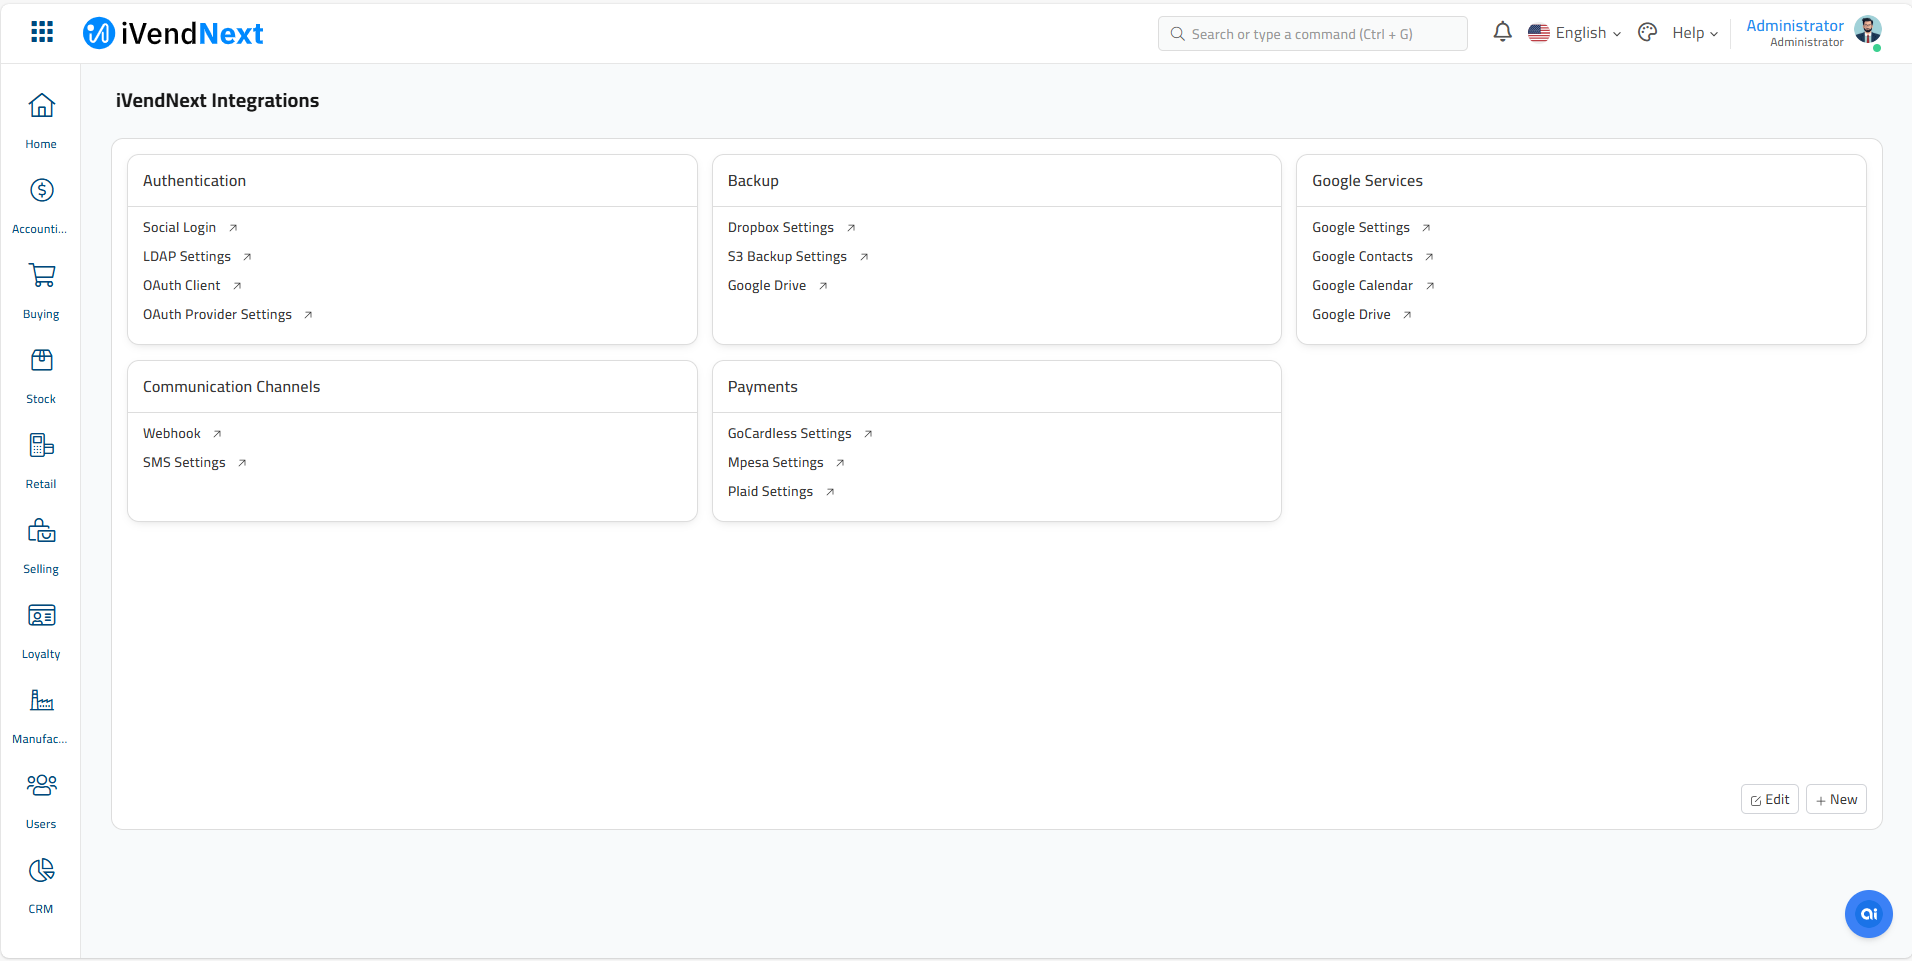Open the Manufacturing factory icon
Viewport: 1912px width, 961px height.
click(41, 700)
